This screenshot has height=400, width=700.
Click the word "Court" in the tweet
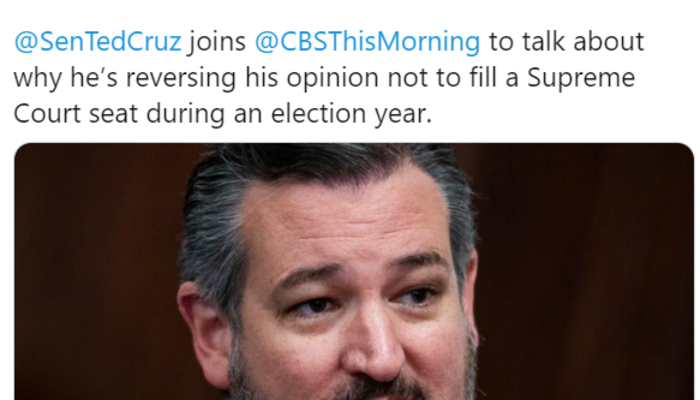(x=42, y=113)
